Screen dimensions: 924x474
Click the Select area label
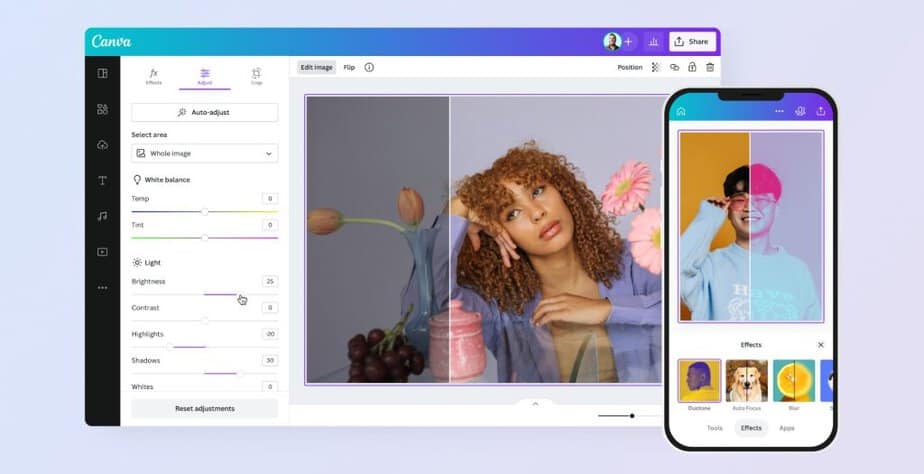pos(149,134)
